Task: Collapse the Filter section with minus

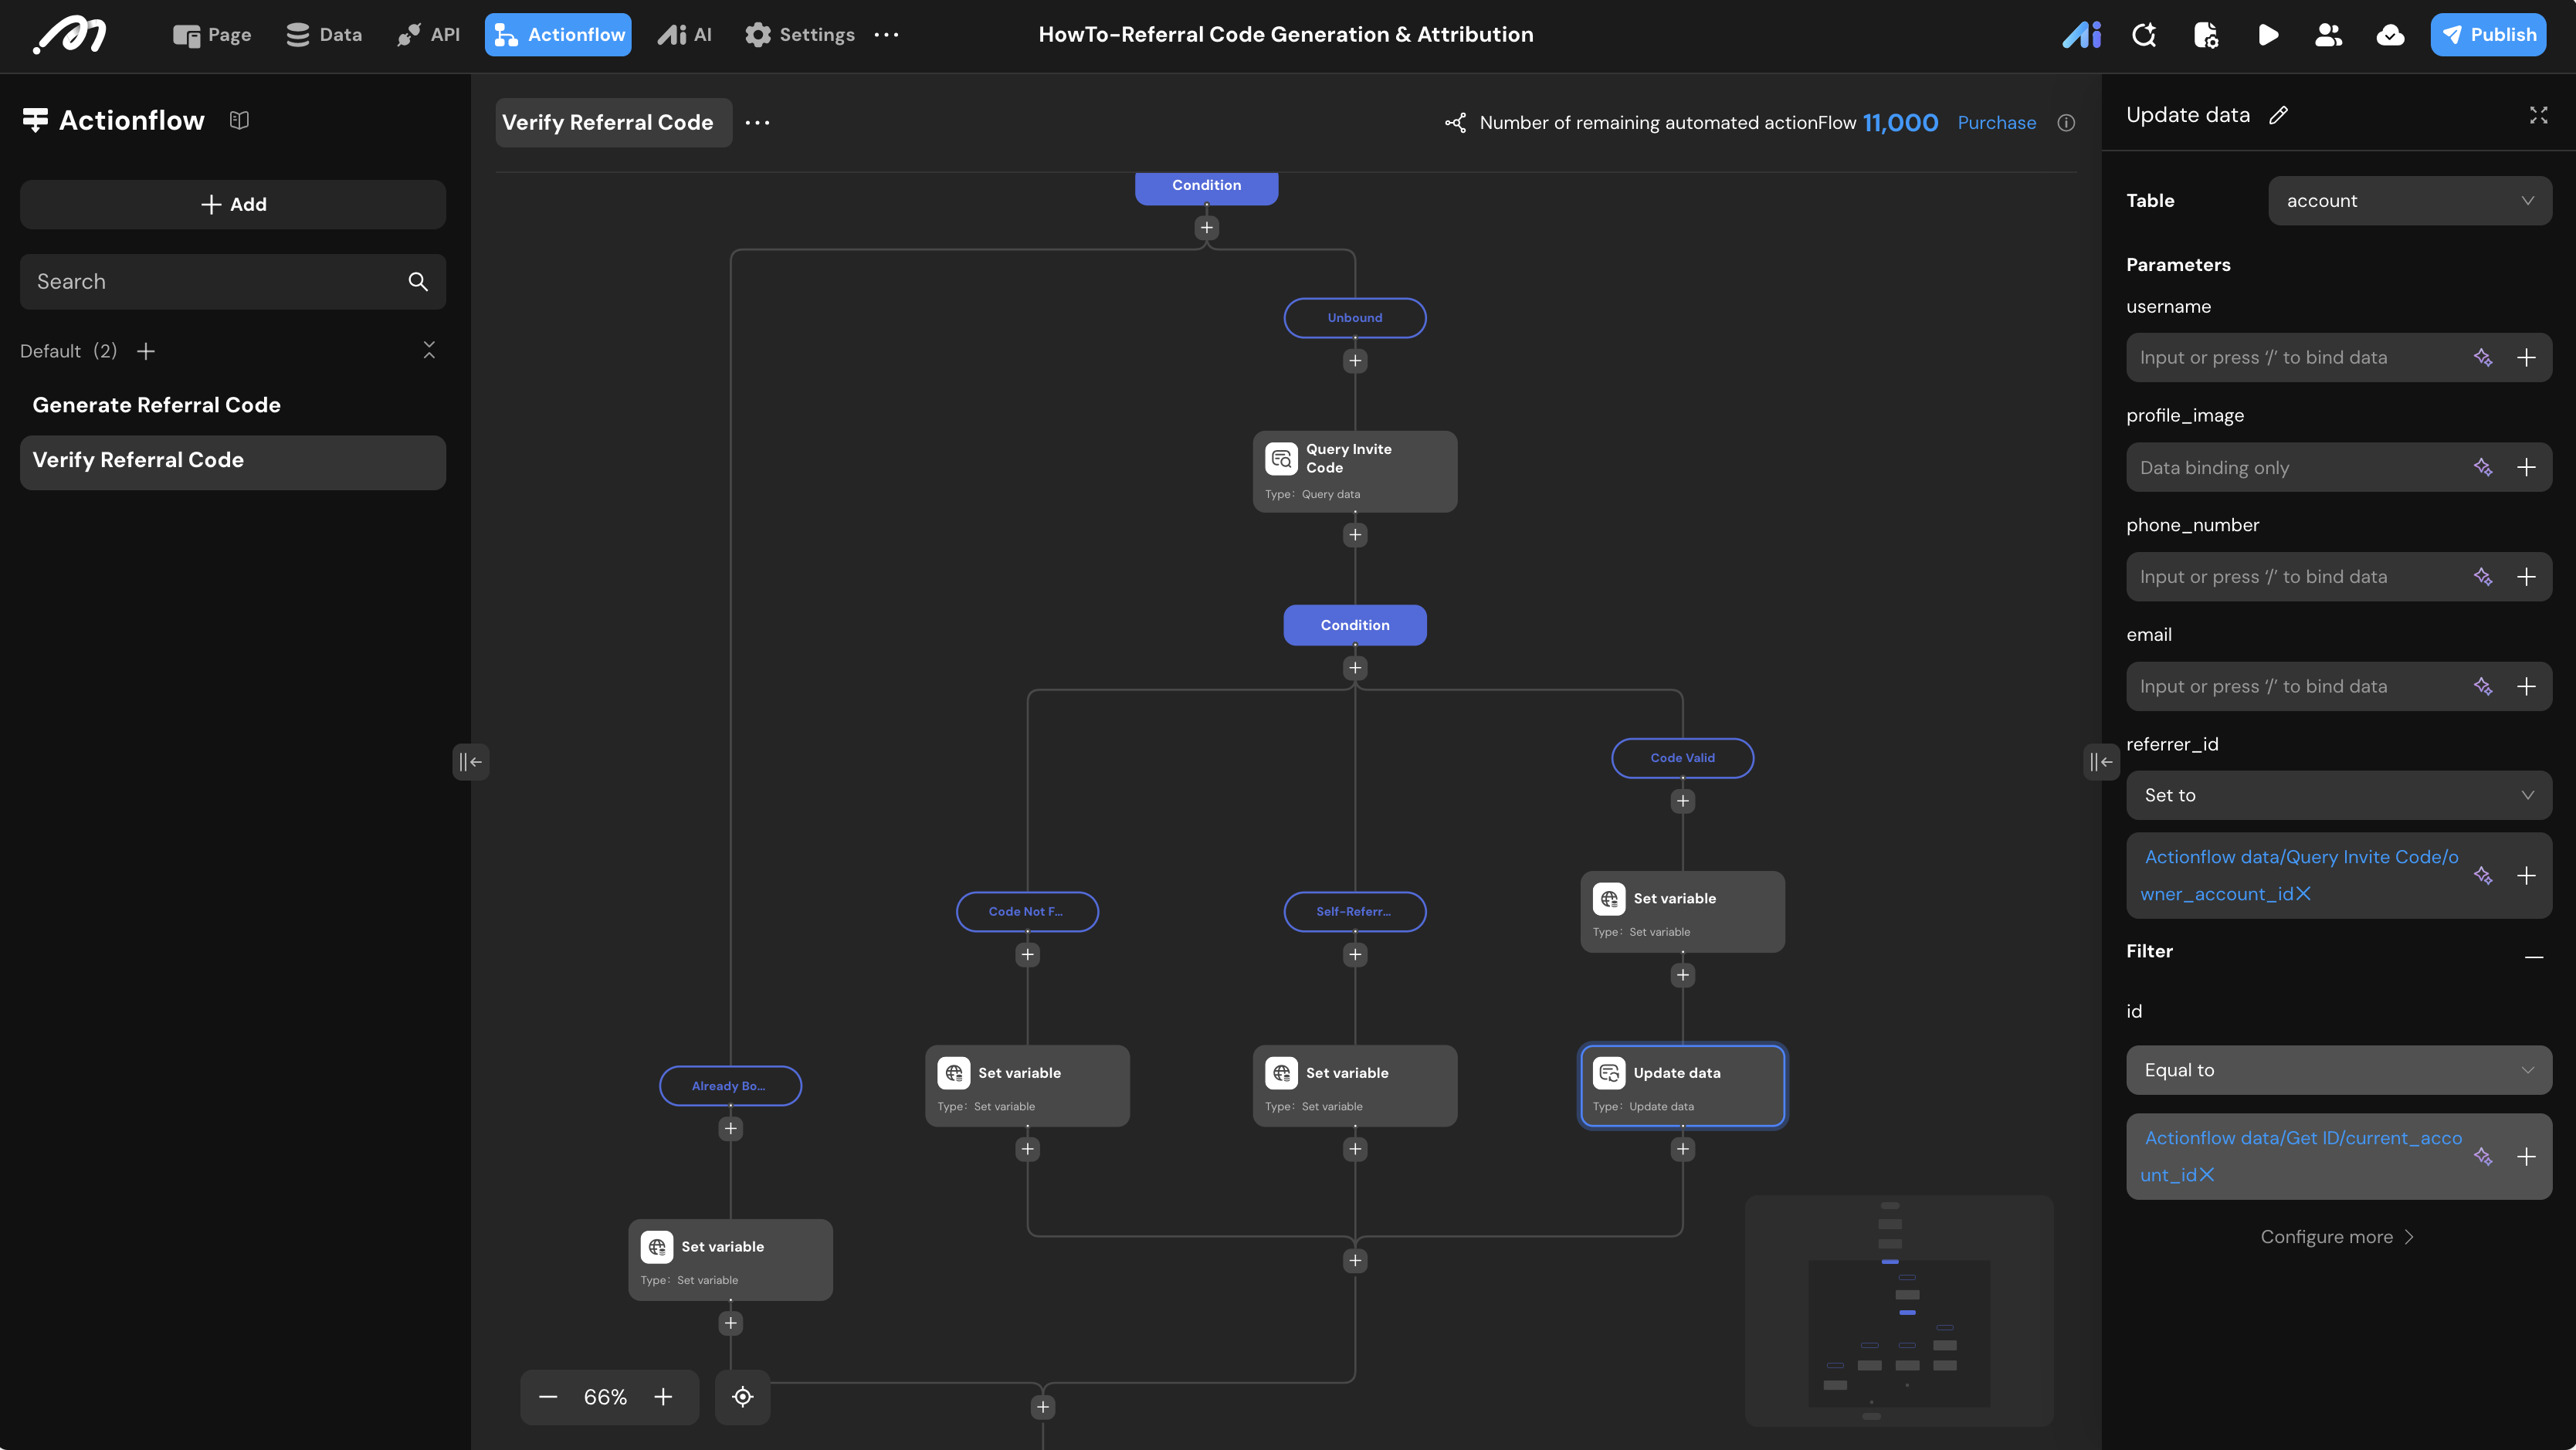Action: (x=2533, y=957)
